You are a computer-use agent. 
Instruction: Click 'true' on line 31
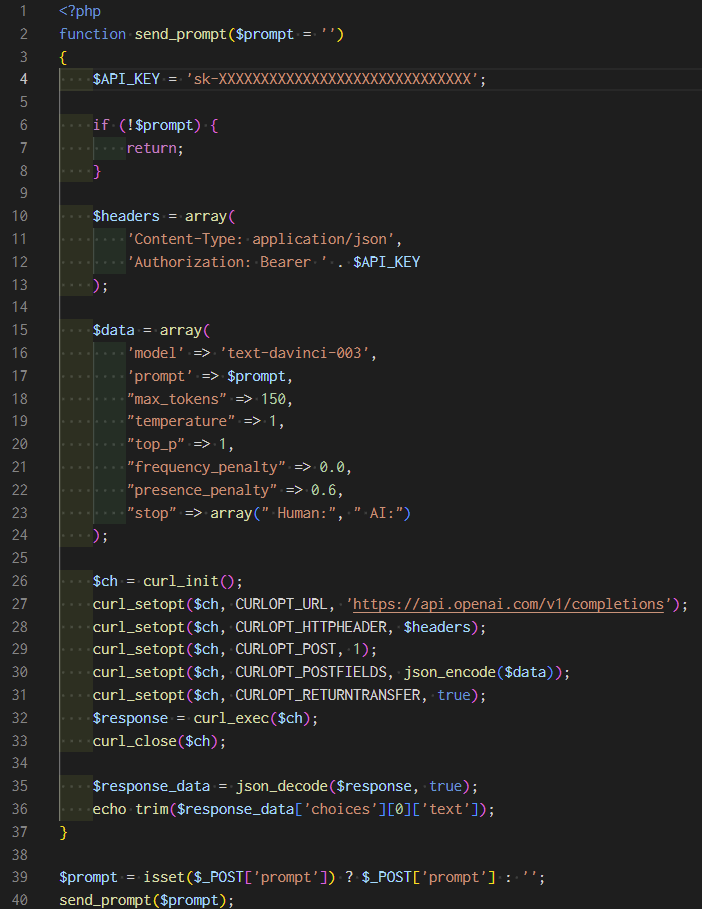click(454, 695)
